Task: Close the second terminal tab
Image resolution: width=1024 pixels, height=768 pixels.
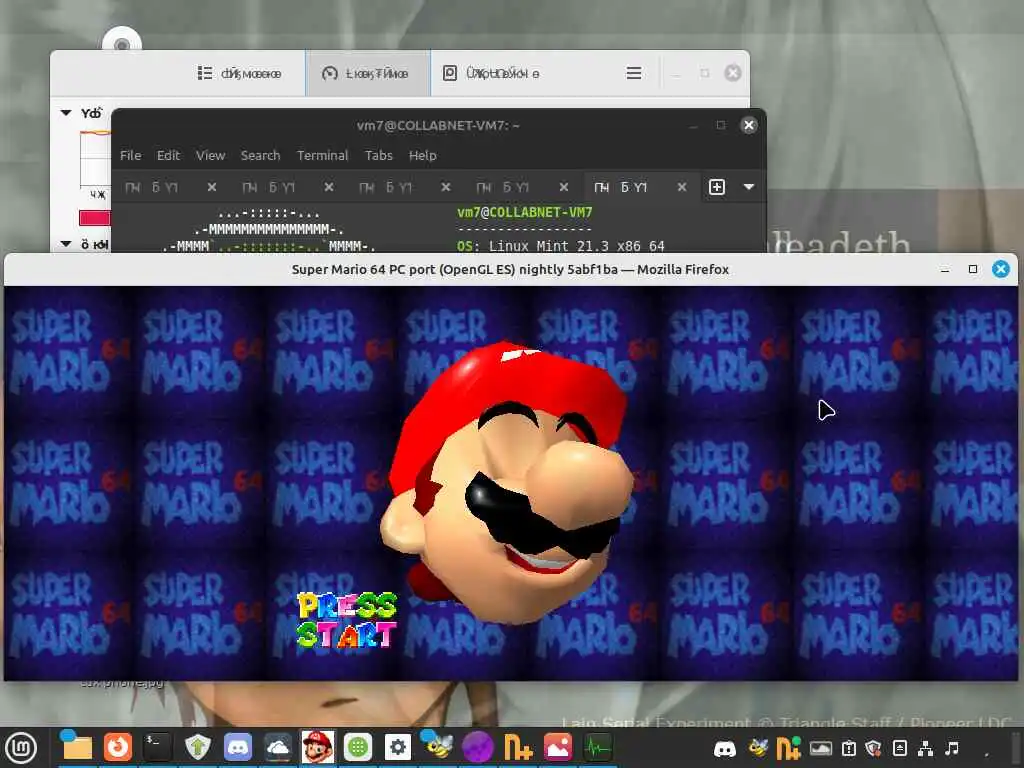Action: (328, 187)
